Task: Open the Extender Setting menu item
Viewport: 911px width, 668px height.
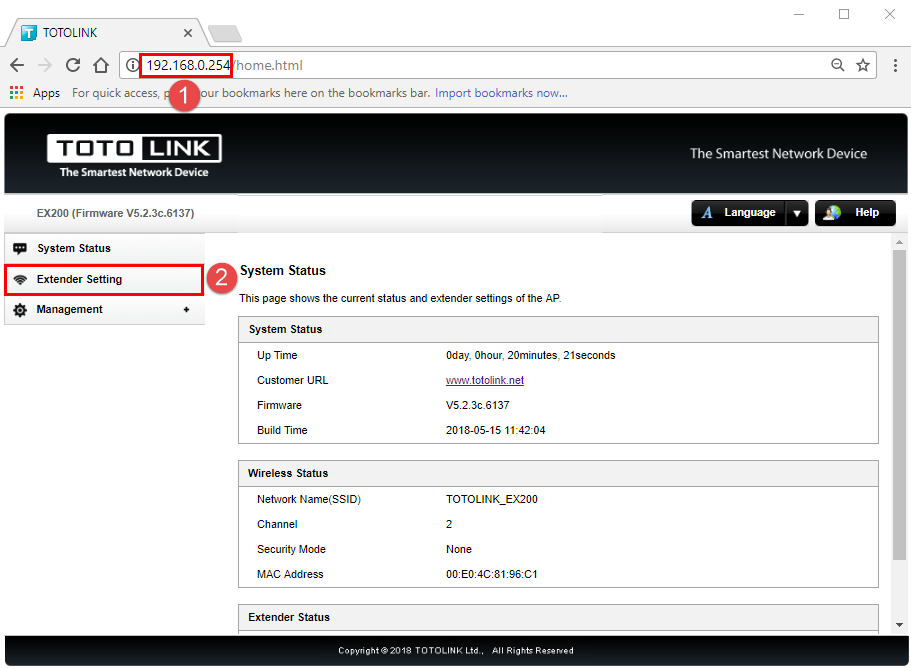Action: [105, 279]
